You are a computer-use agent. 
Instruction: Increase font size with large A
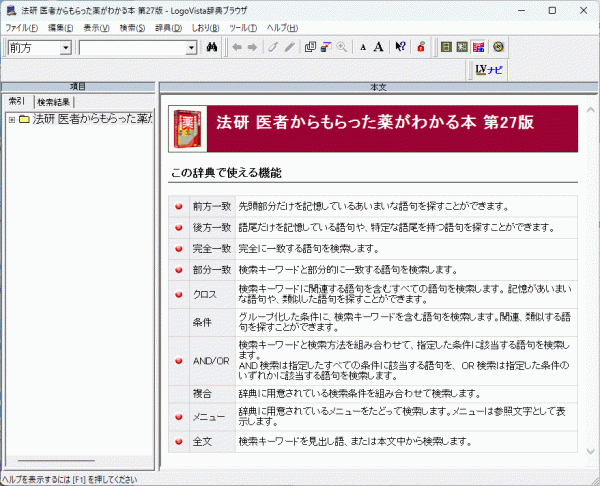tap(378, 47)
